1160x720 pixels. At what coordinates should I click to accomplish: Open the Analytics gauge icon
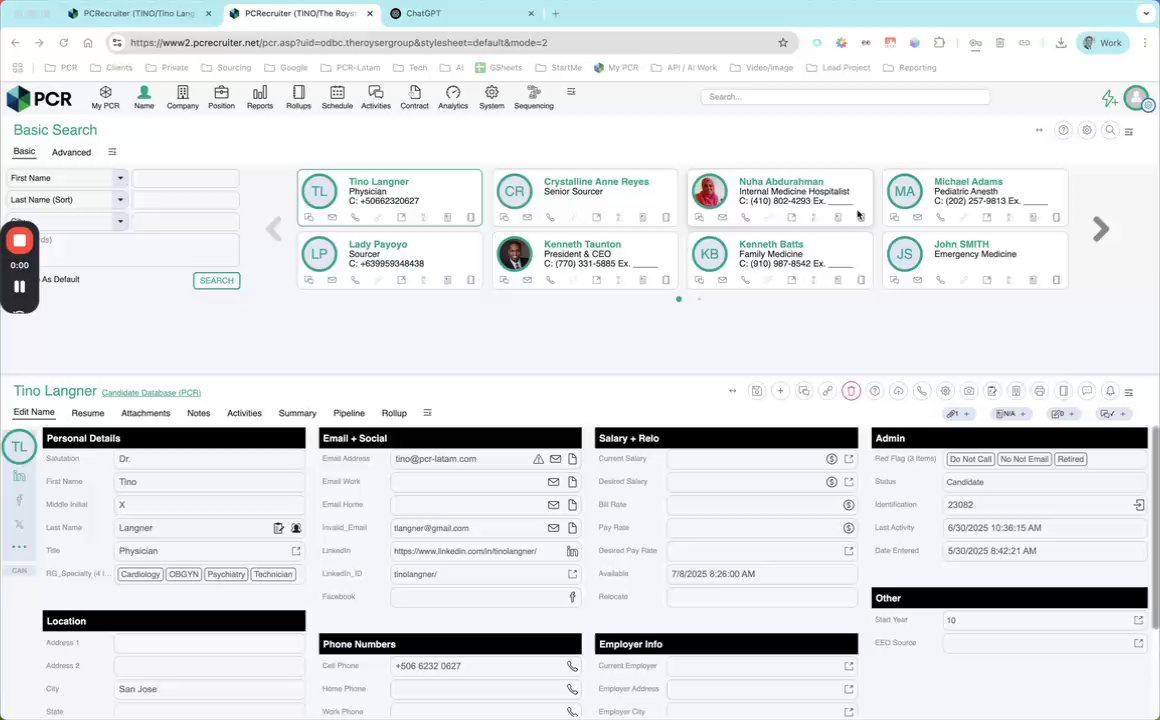[x=453, y=97]
